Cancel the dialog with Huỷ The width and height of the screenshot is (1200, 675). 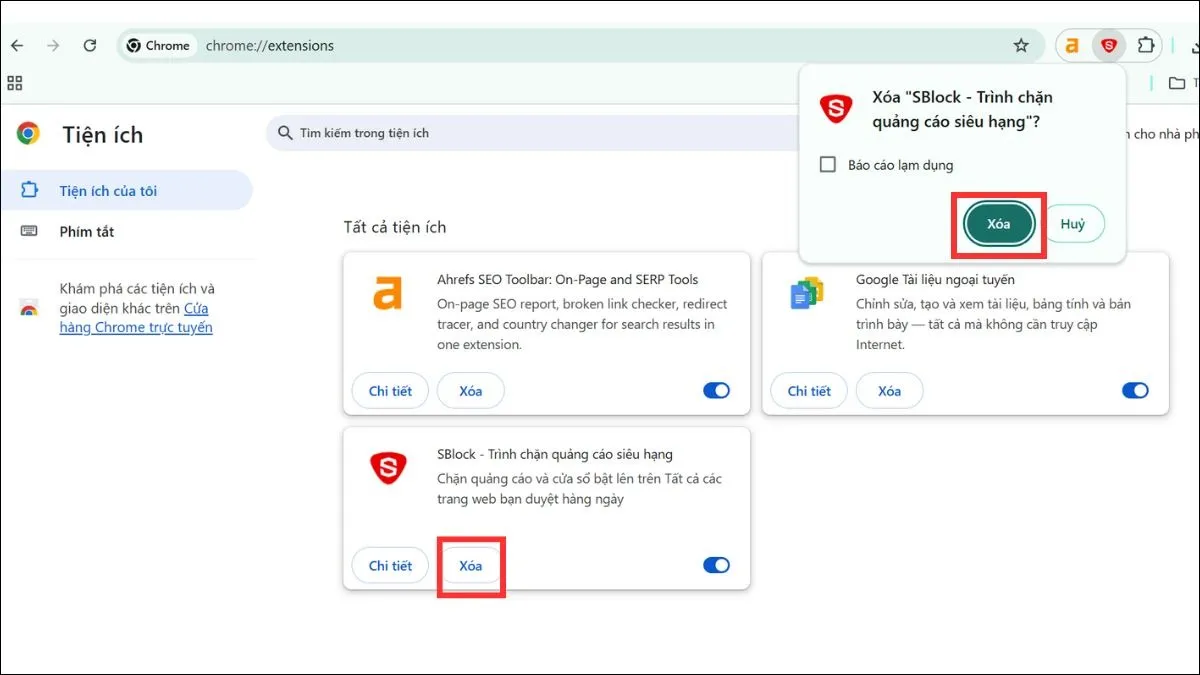tap(1072, 225)
